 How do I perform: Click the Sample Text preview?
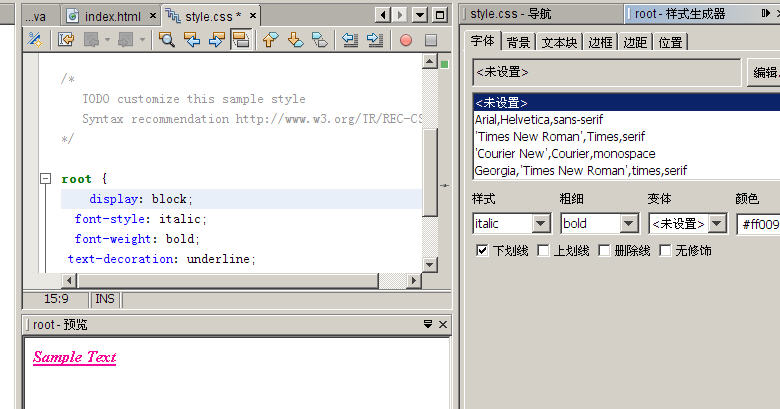tap(75, 357)
